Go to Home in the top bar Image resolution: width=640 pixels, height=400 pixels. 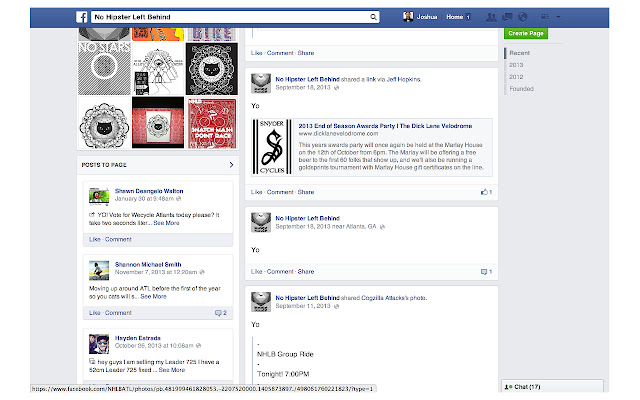pyautogui.click(x=454, y=17)
